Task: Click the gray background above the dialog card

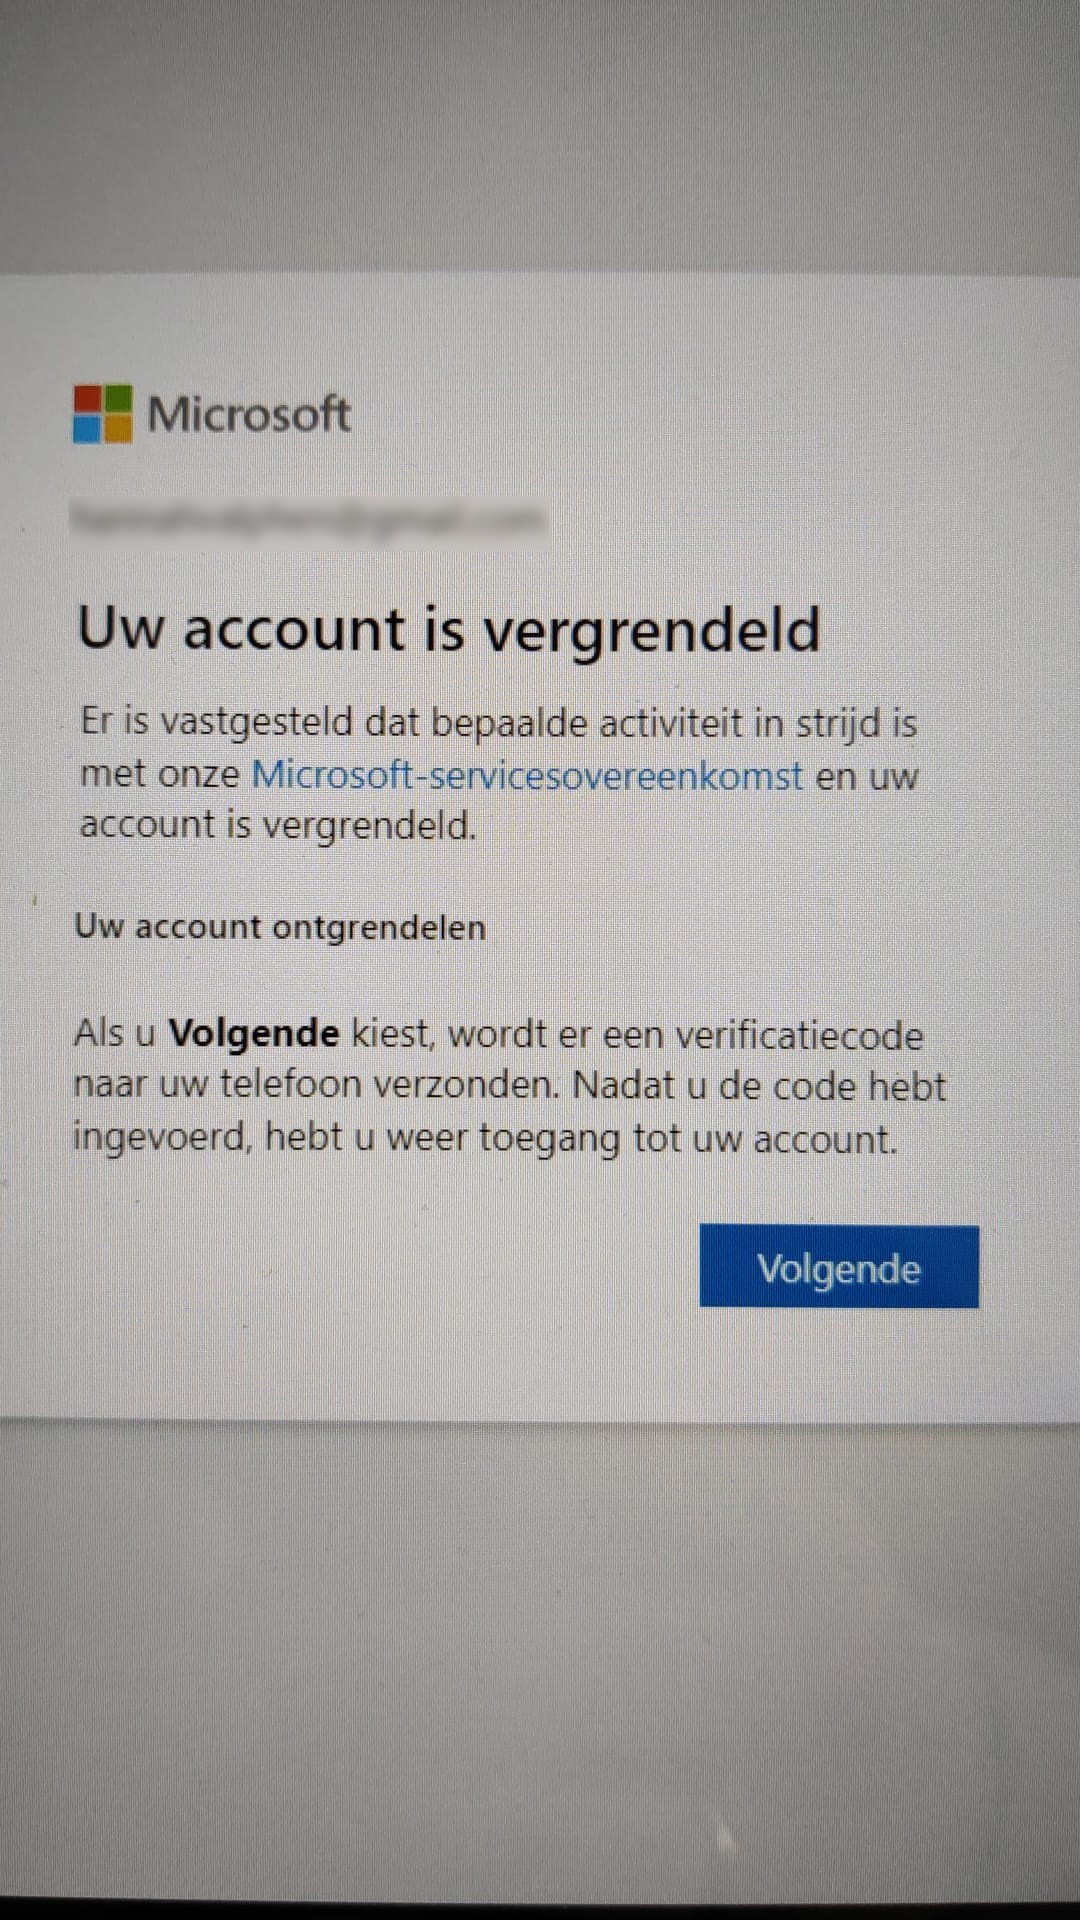Action: click(x=540, y=135)
